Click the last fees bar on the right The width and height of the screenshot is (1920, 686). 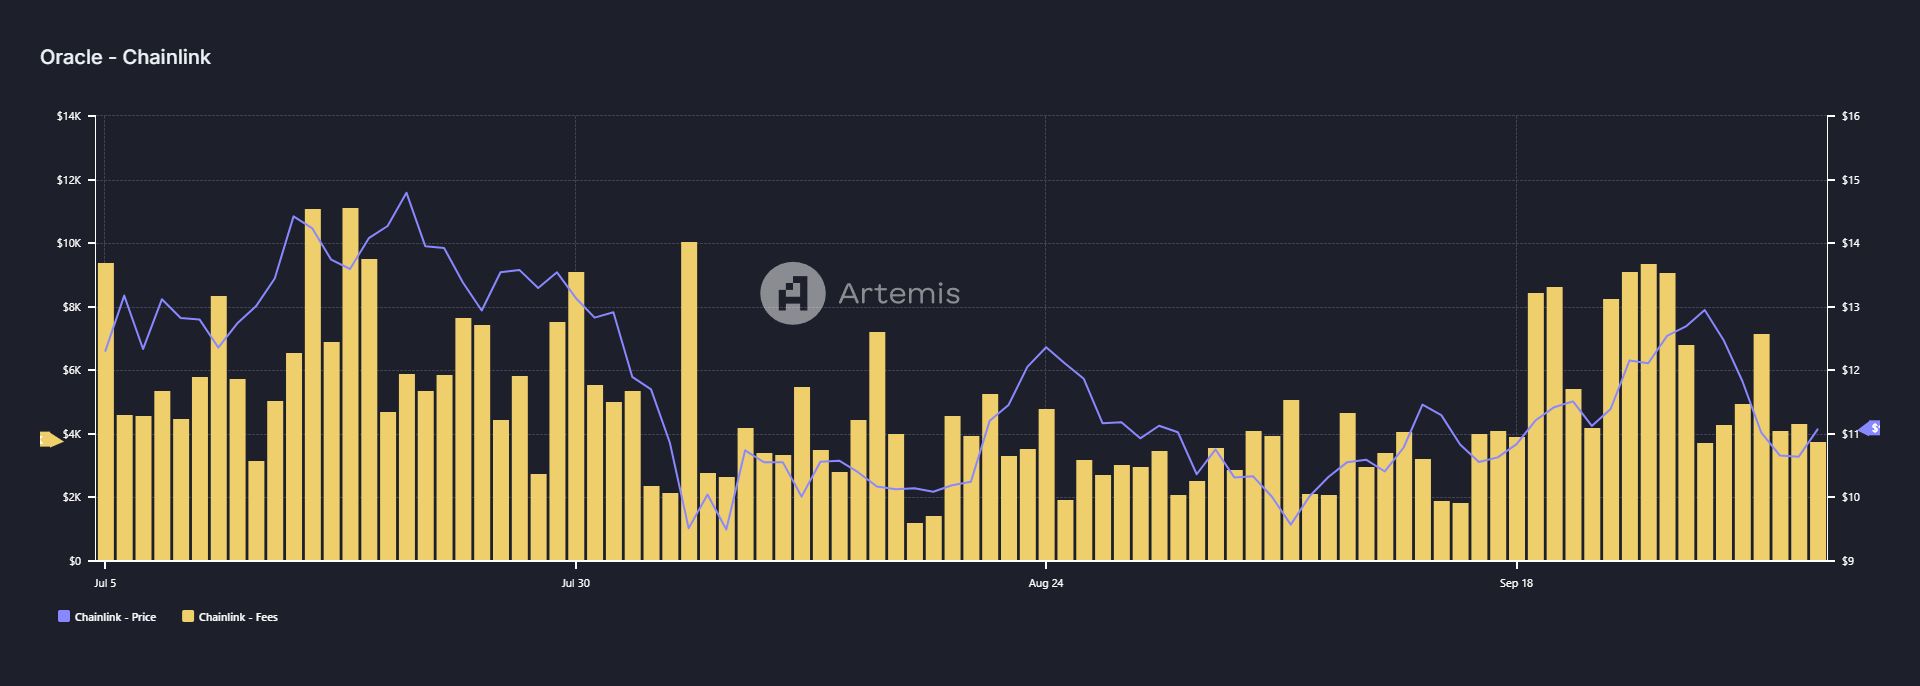1818,501
